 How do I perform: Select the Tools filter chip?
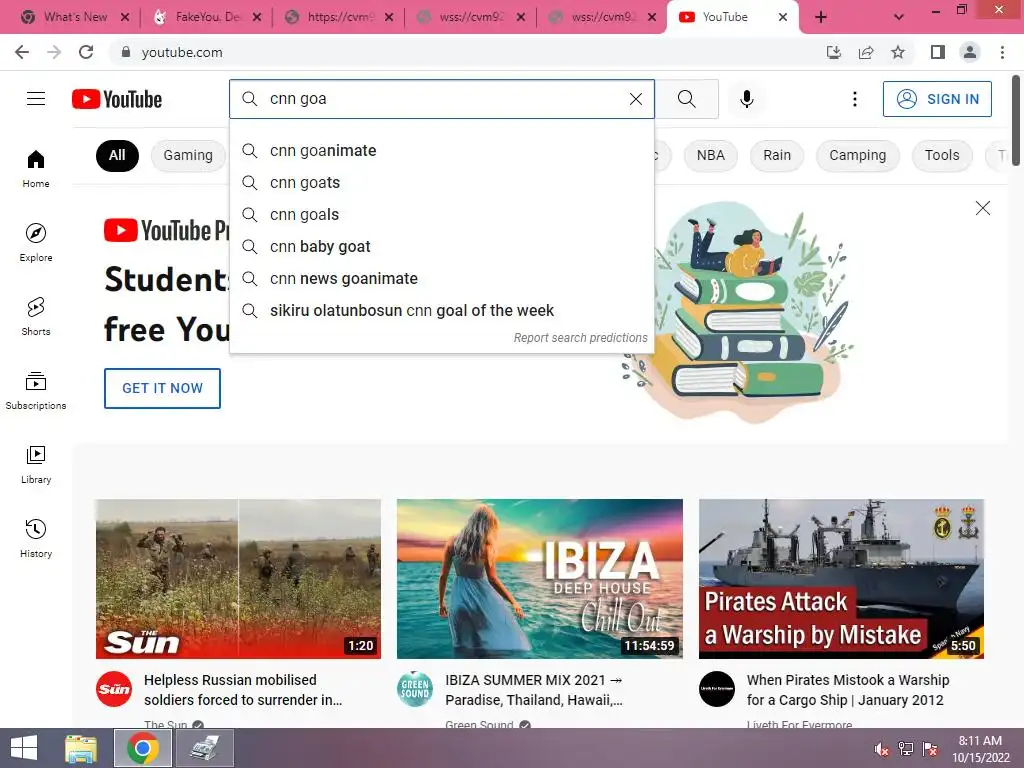coord(942,155)
